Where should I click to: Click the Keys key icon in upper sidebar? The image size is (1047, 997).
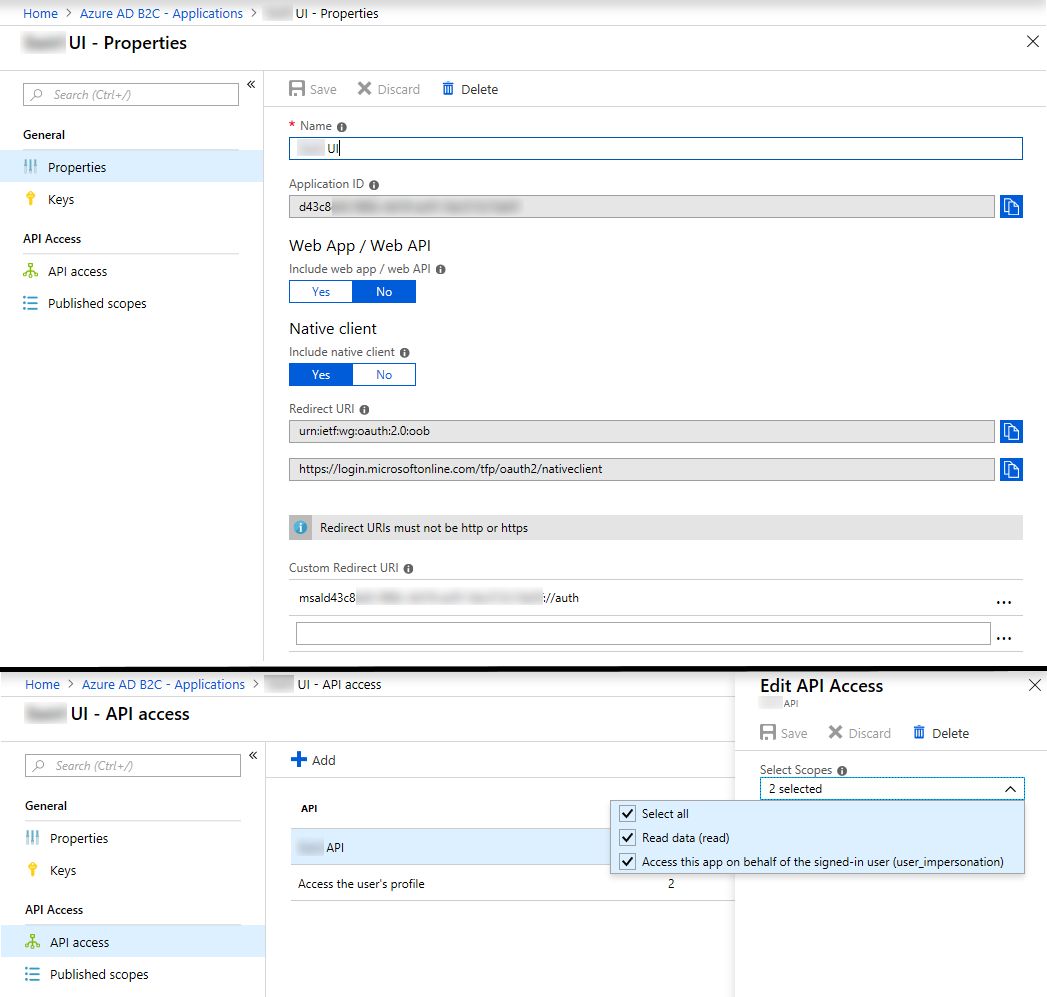pyautogui.click(x=31, y=198)
